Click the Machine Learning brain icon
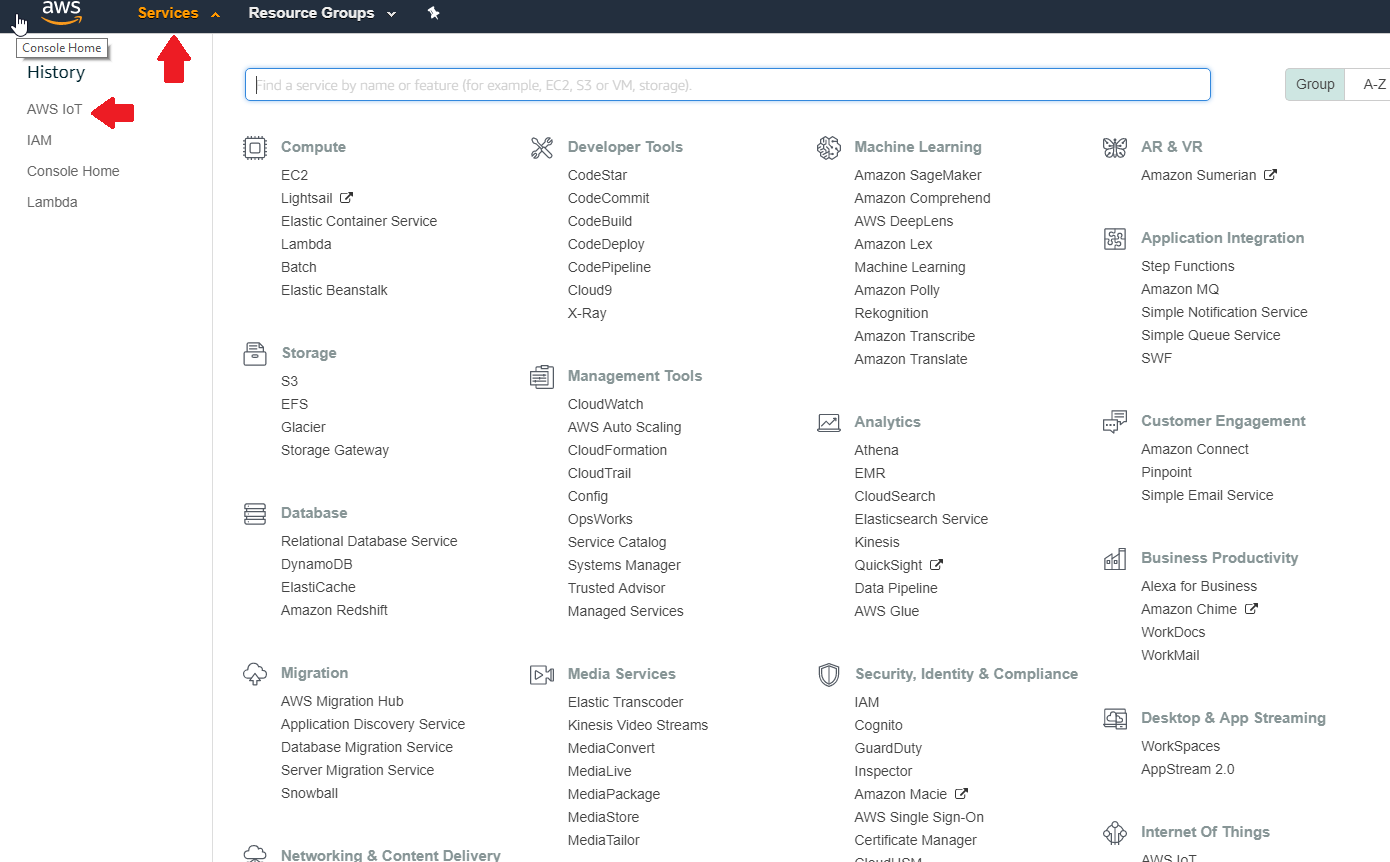This screenshot has height=862, width=1390. 828,148
